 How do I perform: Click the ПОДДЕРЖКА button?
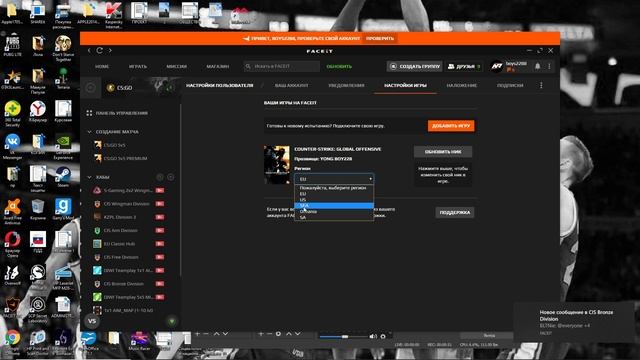455,212
